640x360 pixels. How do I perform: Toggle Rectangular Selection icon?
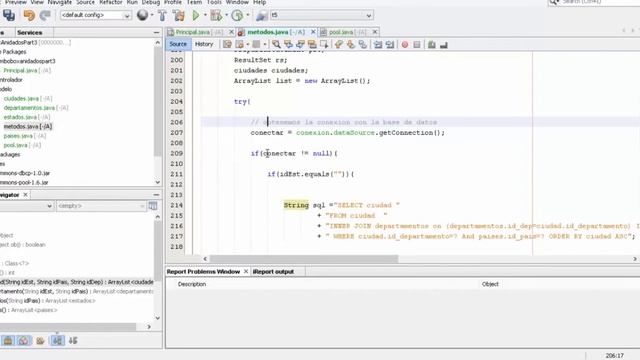pos(324,44)
